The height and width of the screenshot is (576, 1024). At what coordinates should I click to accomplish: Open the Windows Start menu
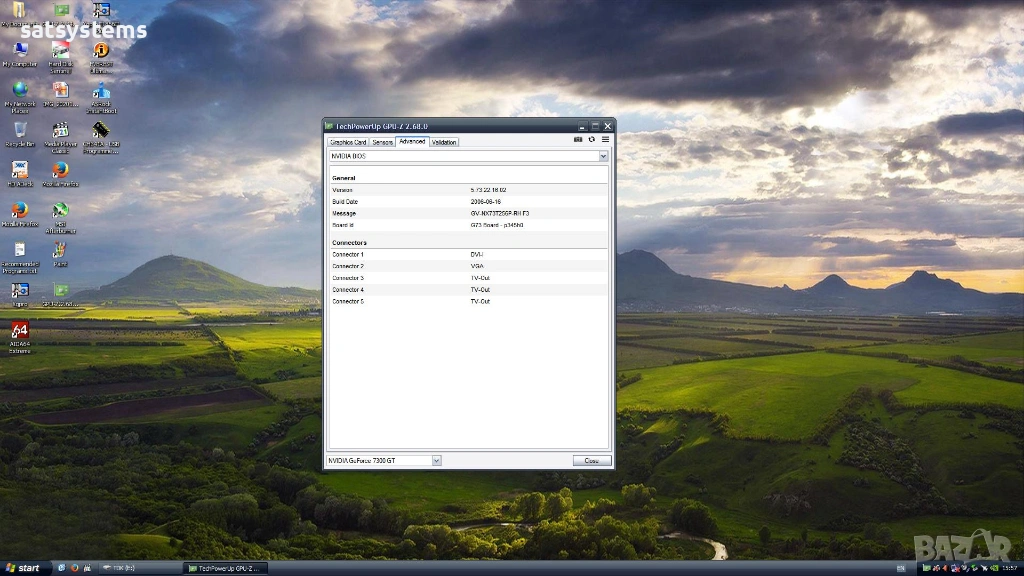(22, 568)
